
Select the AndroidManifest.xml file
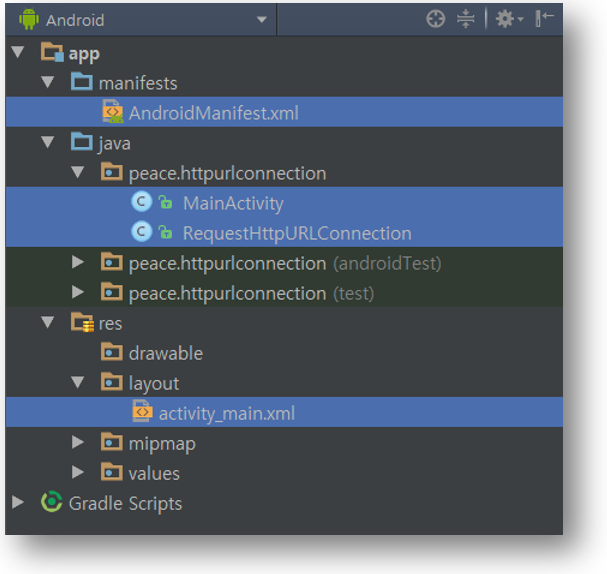pos(214,113)
